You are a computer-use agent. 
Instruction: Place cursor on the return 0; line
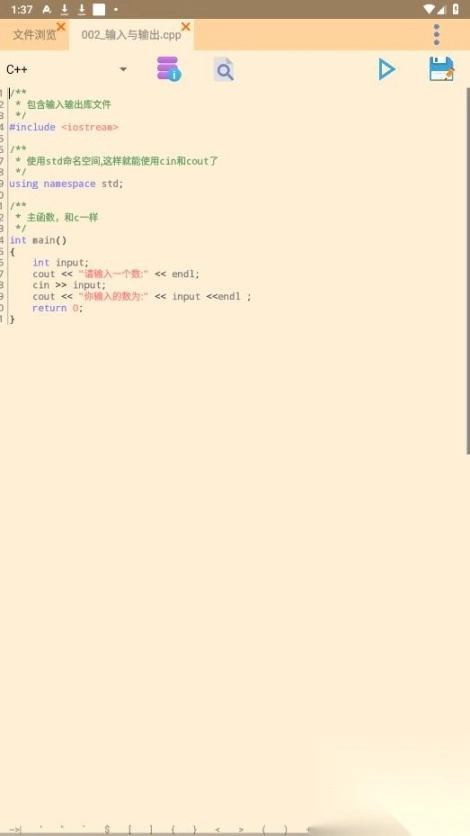[58, 308]
